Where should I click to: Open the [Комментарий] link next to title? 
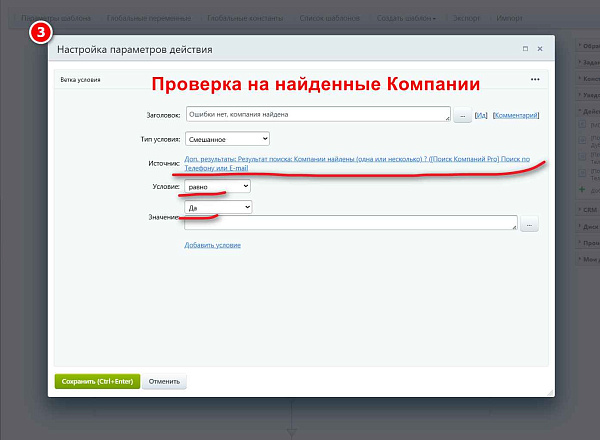pos(516,115)
